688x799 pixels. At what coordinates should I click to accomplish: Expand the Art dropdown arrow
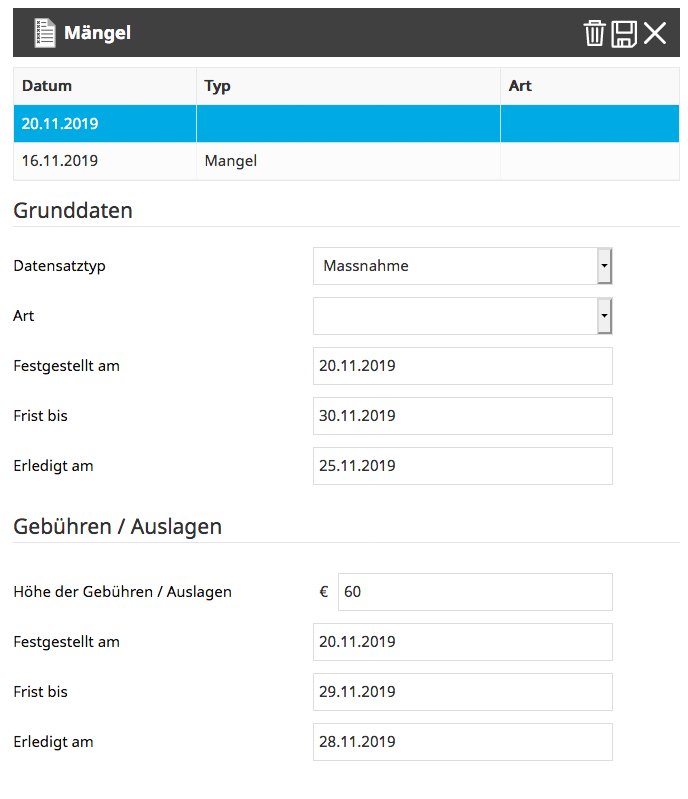tap(604, 316)
